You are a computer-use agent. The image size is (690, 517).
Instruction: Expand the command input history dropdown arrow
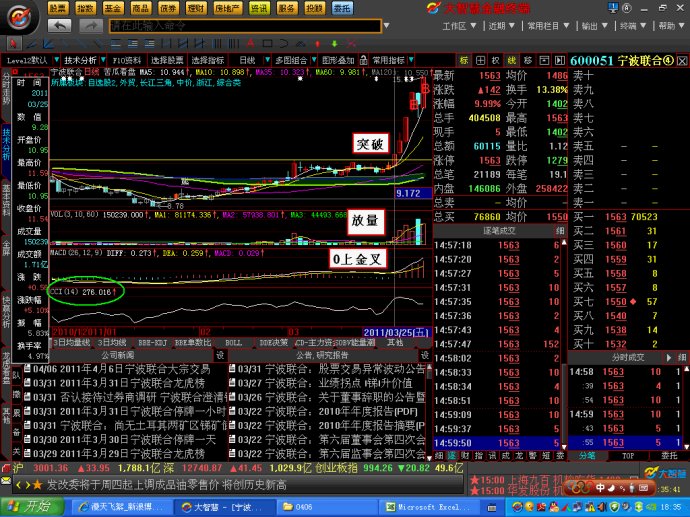386,26
